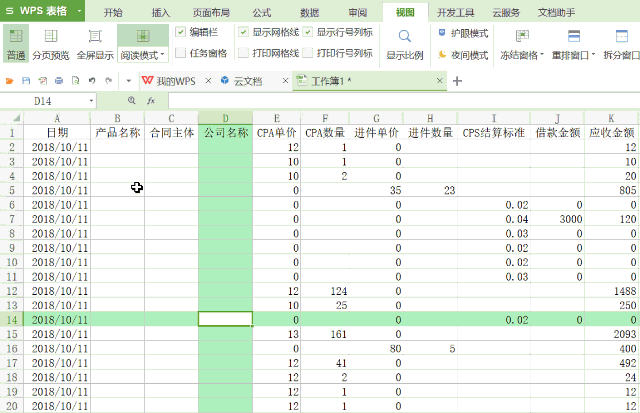Click the Name Box showing D14
Screen dimensions: 640x413
(43, 101)
